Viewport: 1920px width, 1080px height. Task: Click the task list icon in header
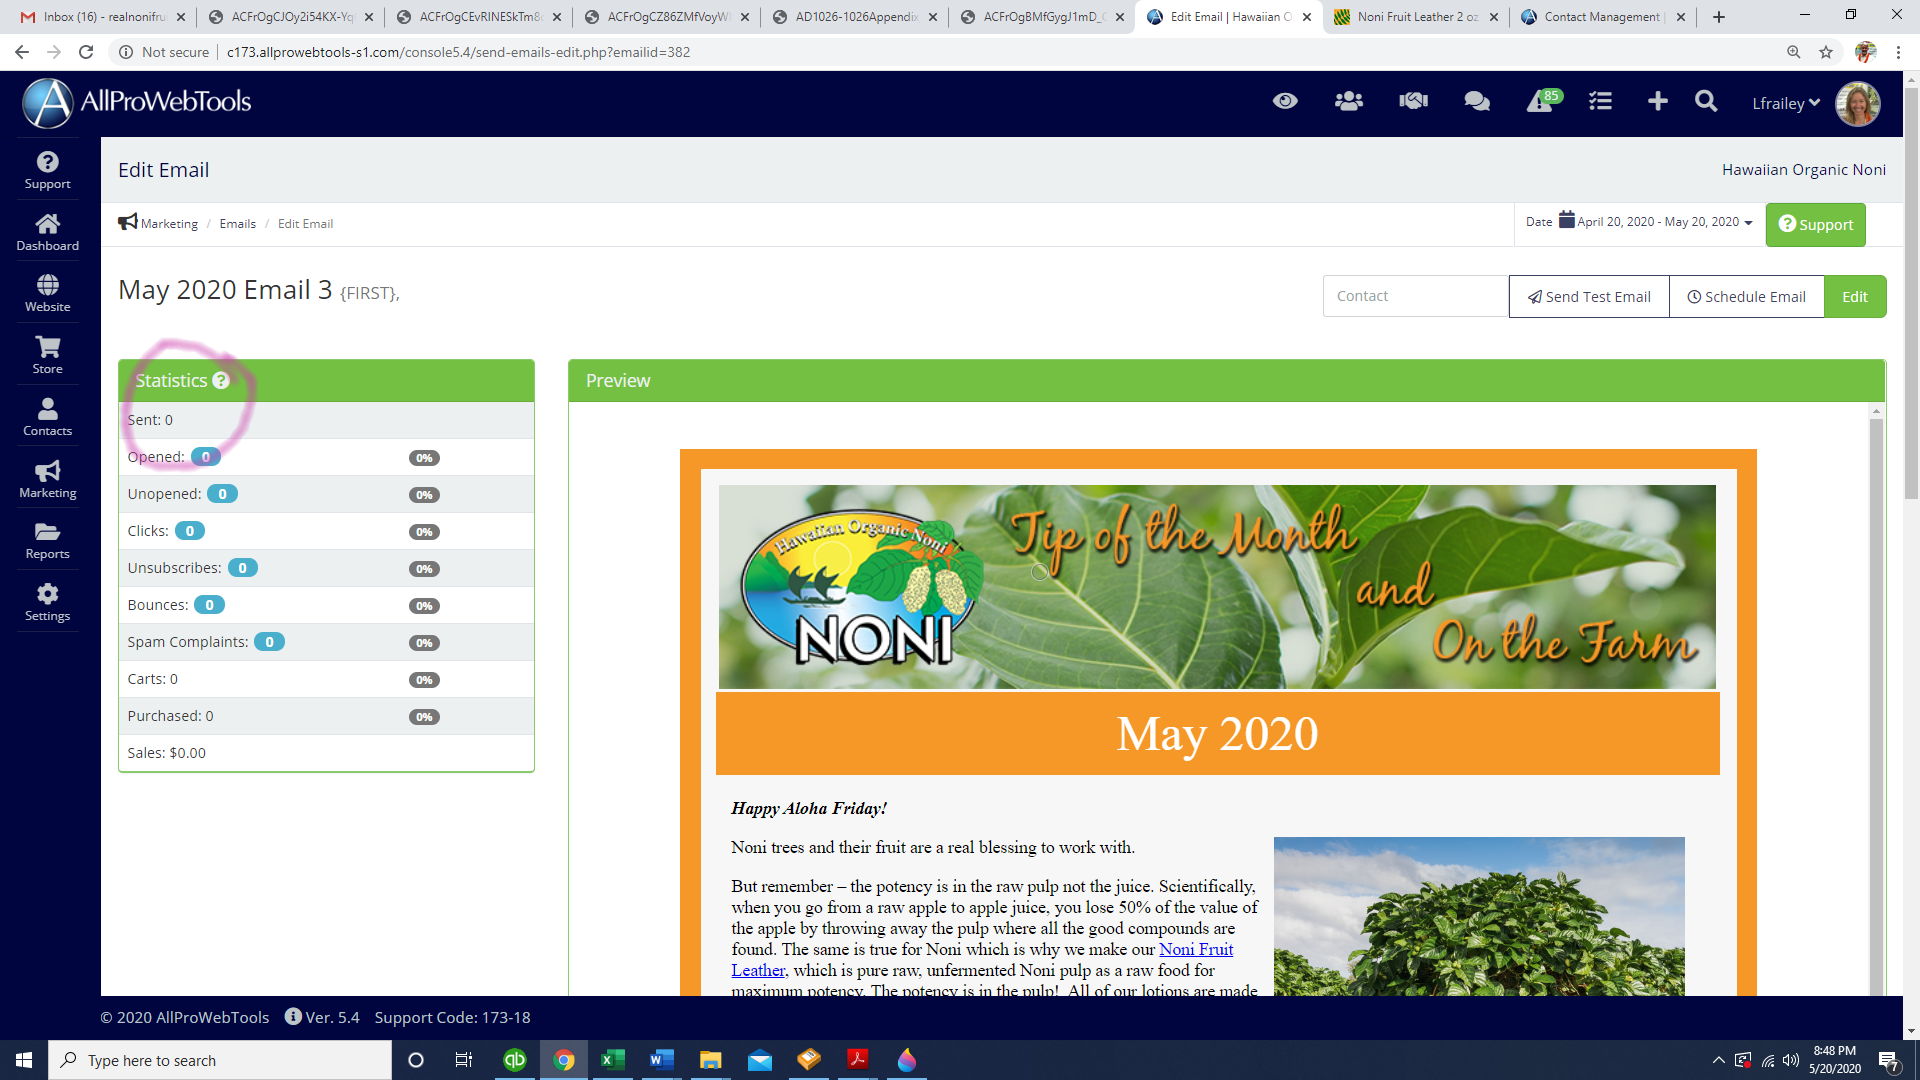point(1600,101)
